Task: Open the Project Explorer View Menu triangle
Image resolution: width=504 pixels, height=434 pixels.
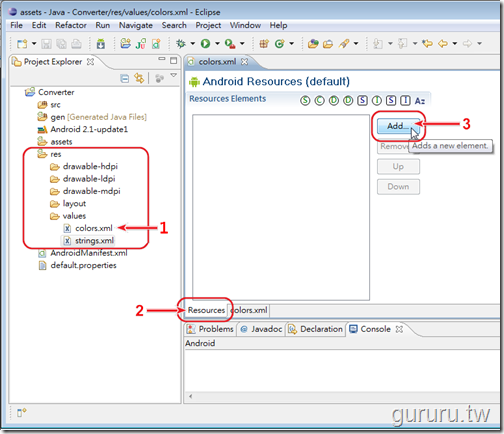Action: tap(174, 75)
